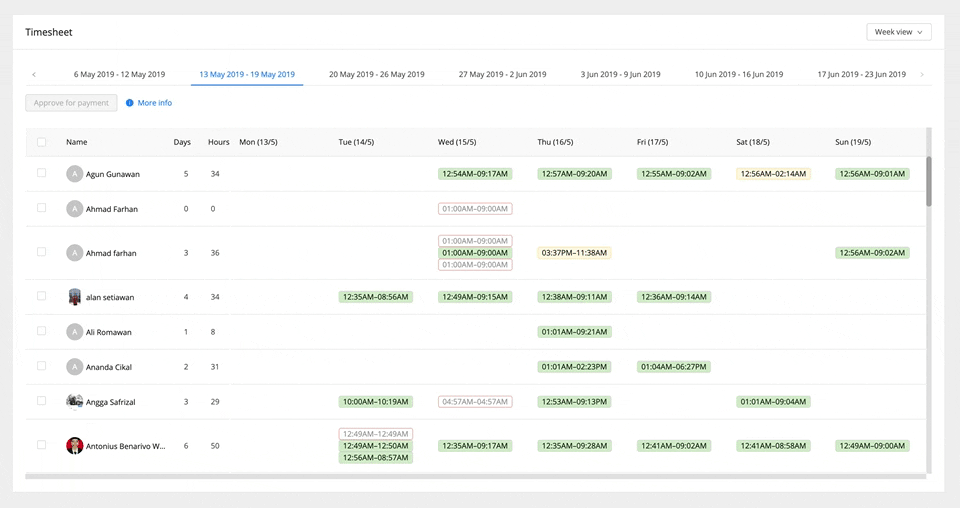Screen dimensions: 960x508
Task: Click the More info icon
Action: pyautogui.click(x=130, y=103)
